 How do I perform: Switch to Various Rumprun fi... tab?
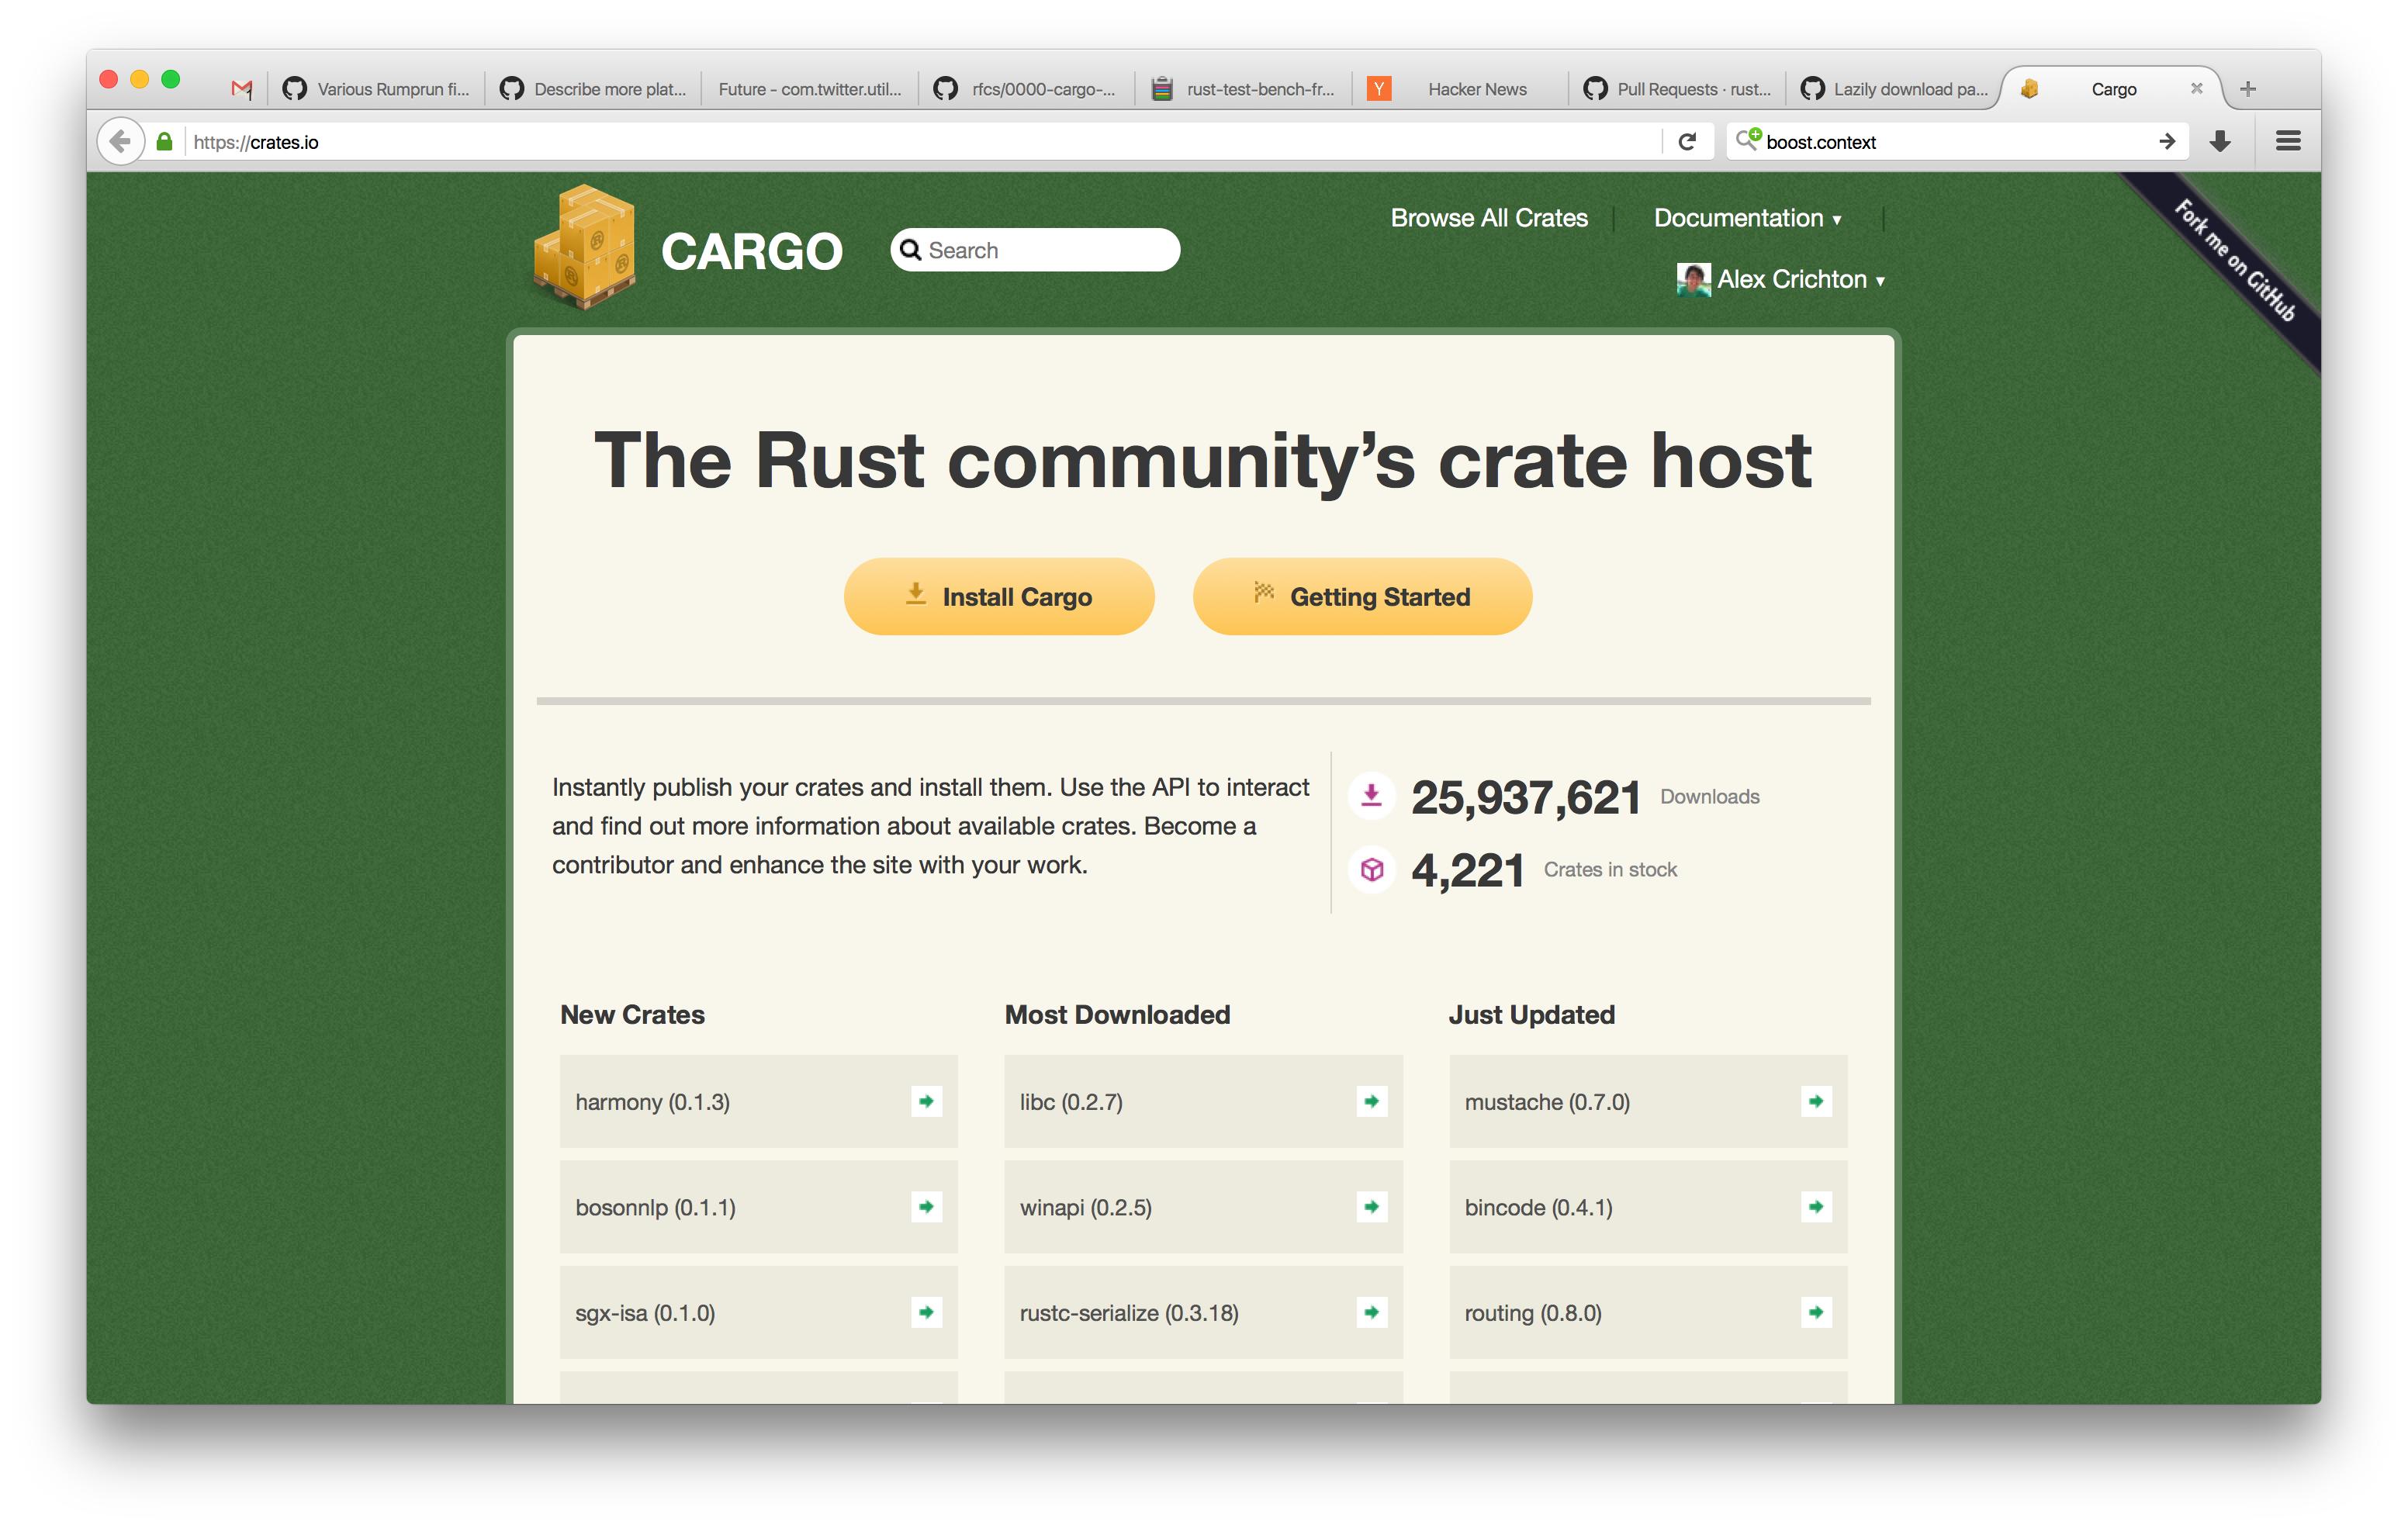(376, 89)
